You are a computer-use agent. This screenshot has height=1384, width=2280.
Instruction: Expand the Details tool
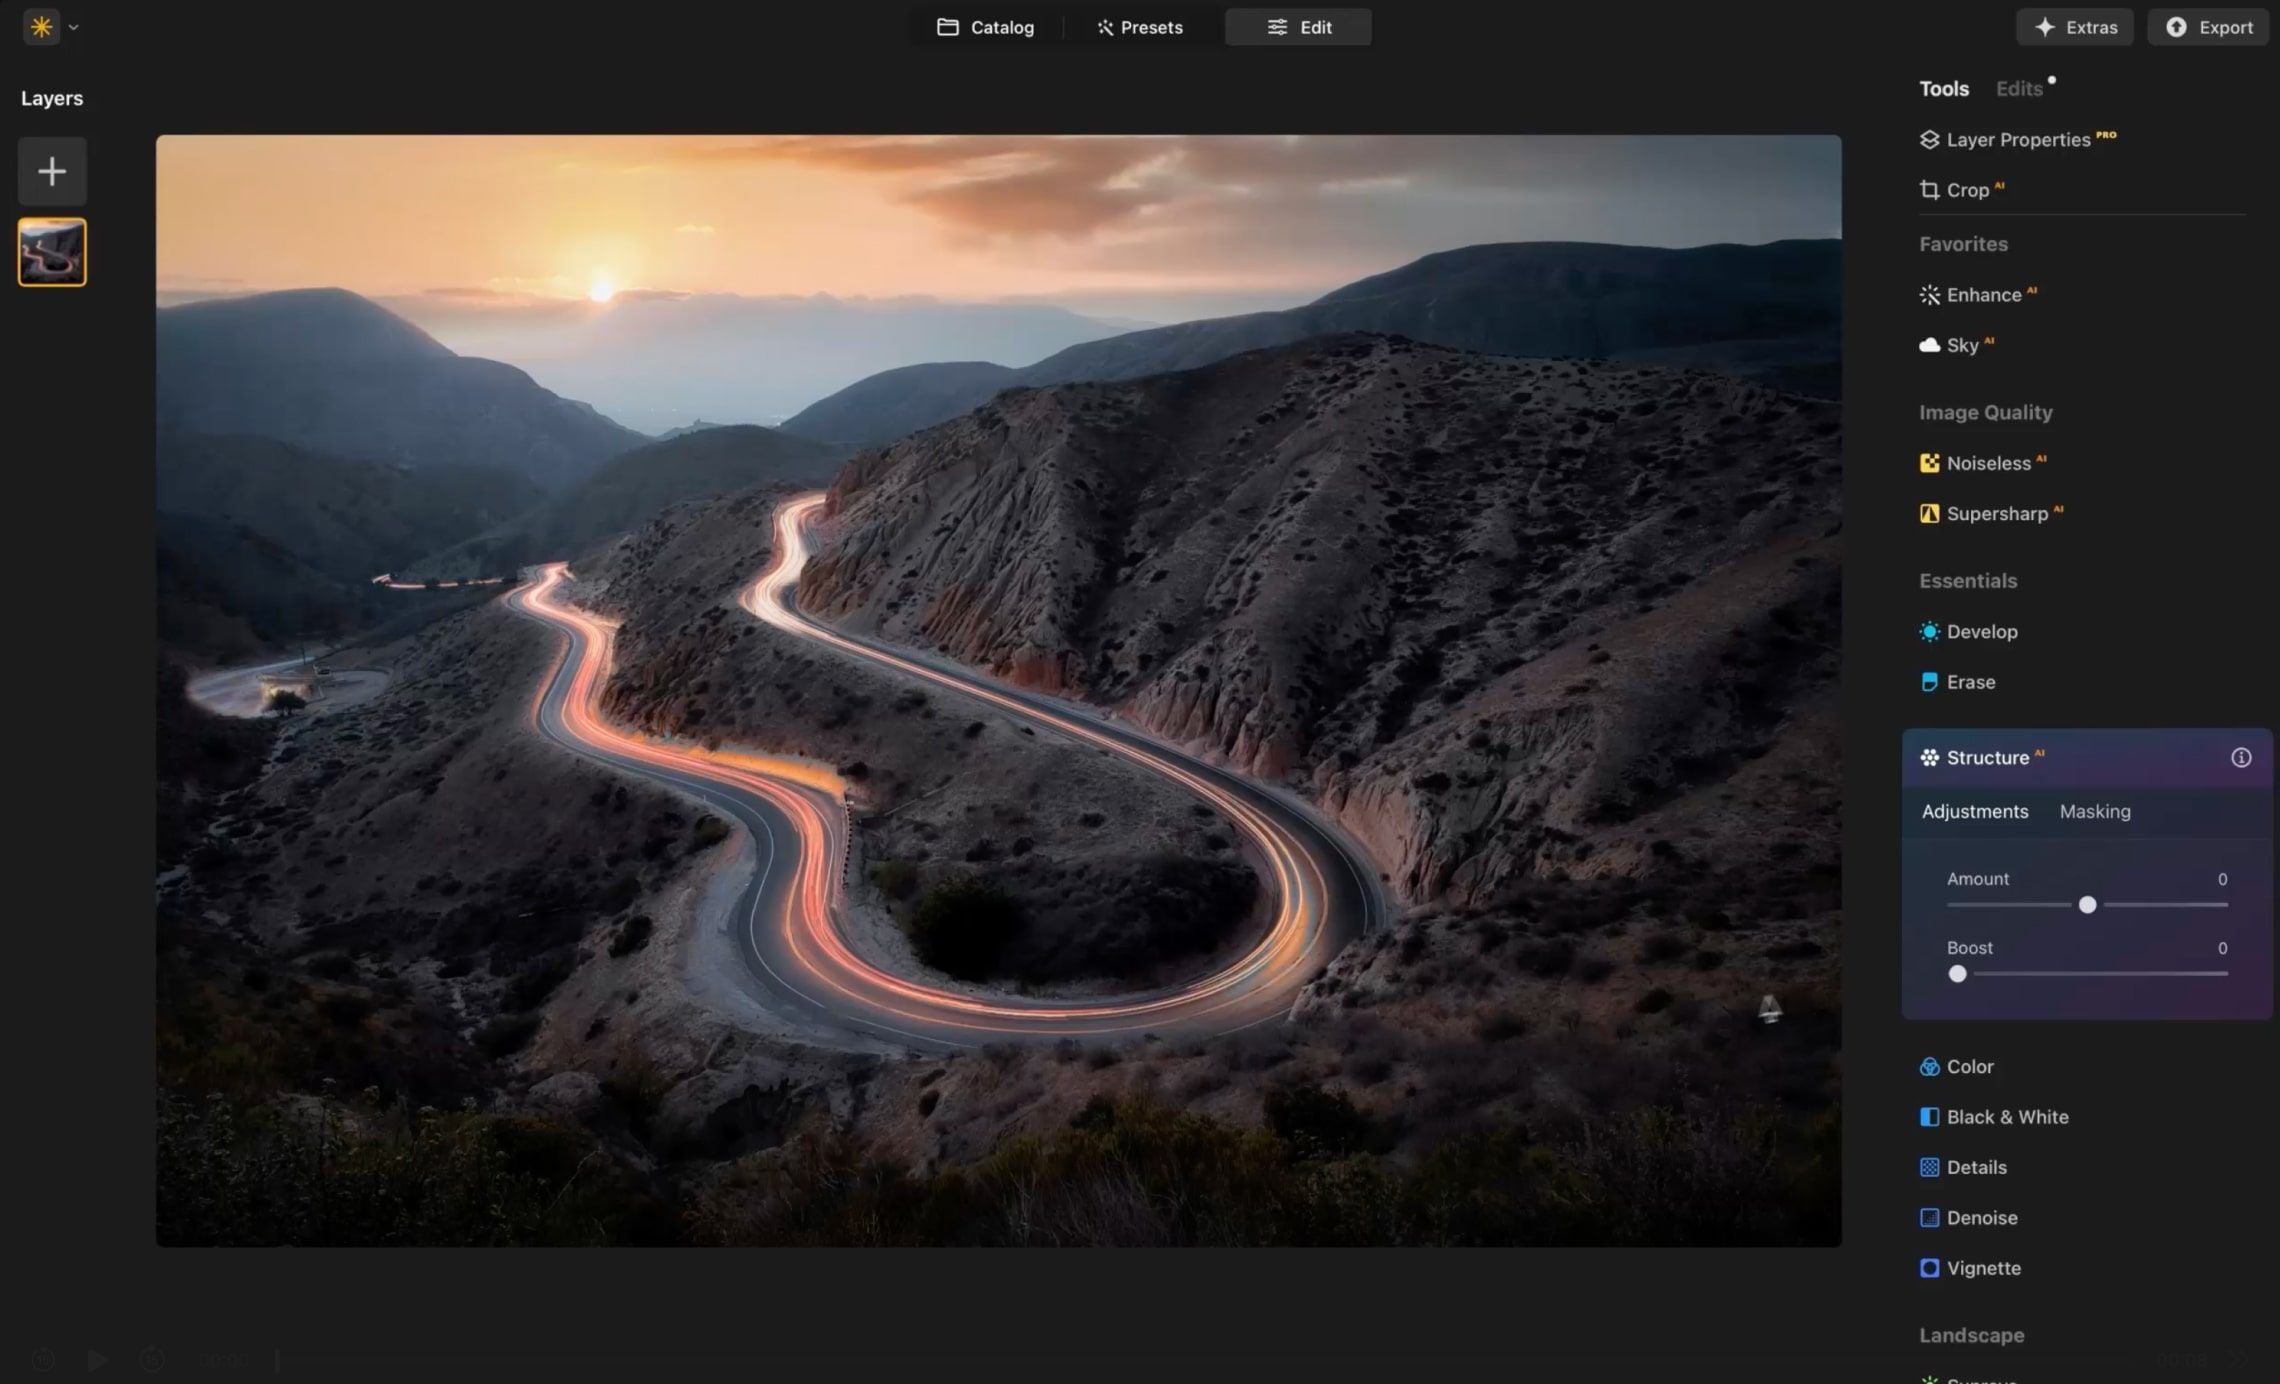pos(1962,1167)
